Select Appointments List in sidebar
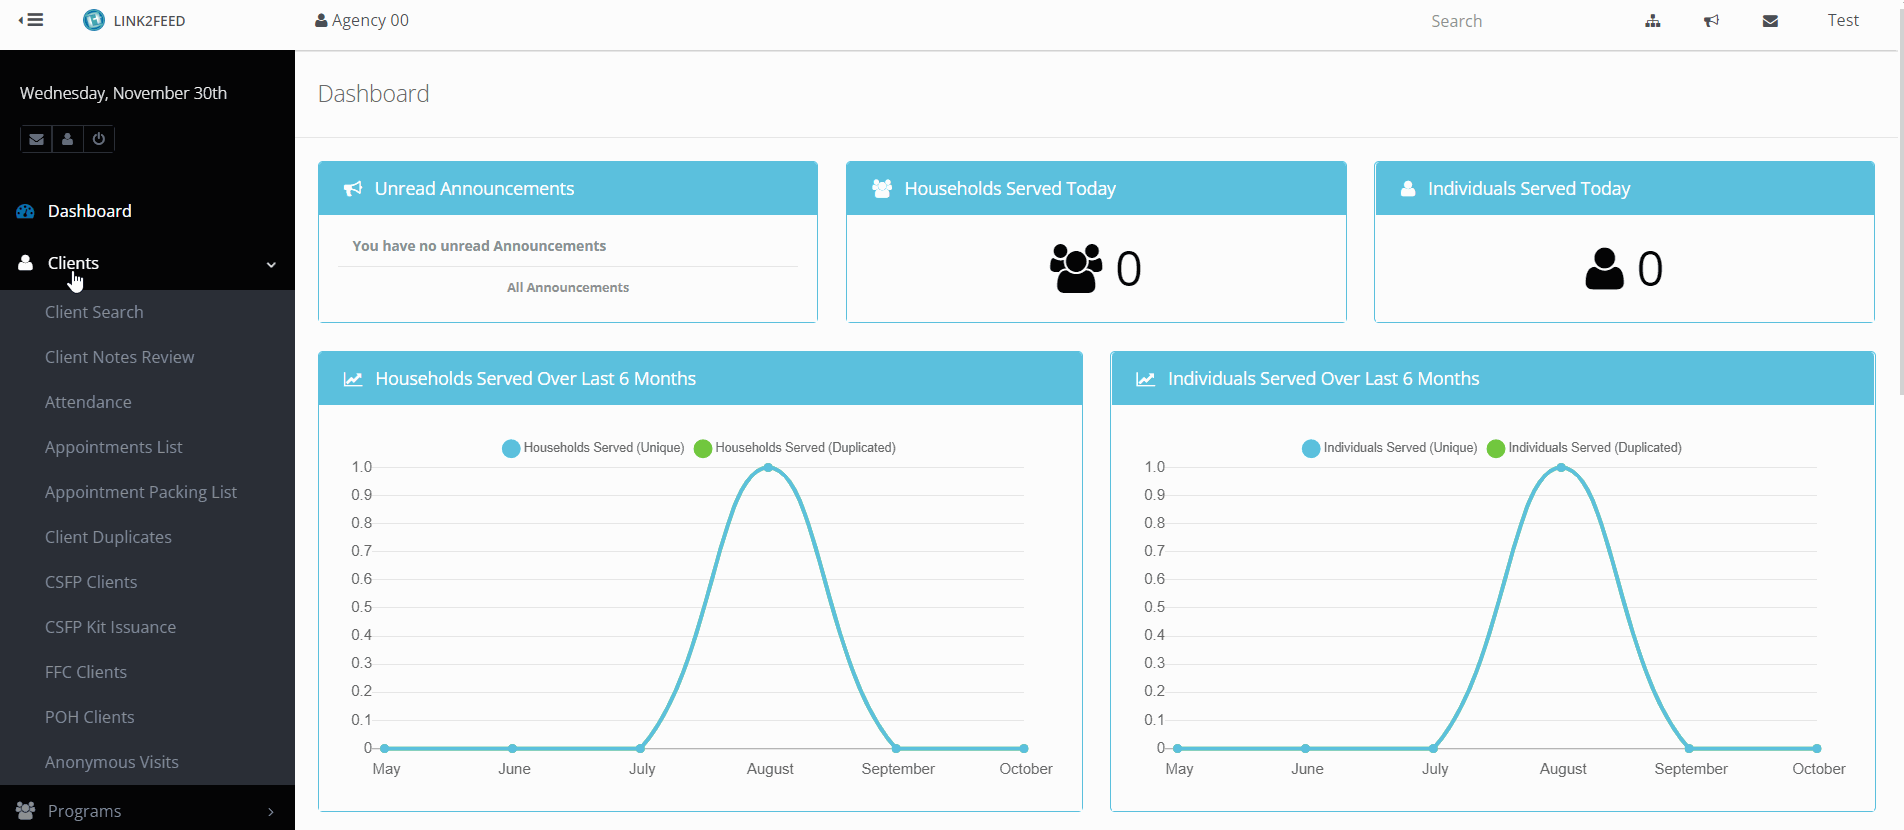 click(113, 447)
